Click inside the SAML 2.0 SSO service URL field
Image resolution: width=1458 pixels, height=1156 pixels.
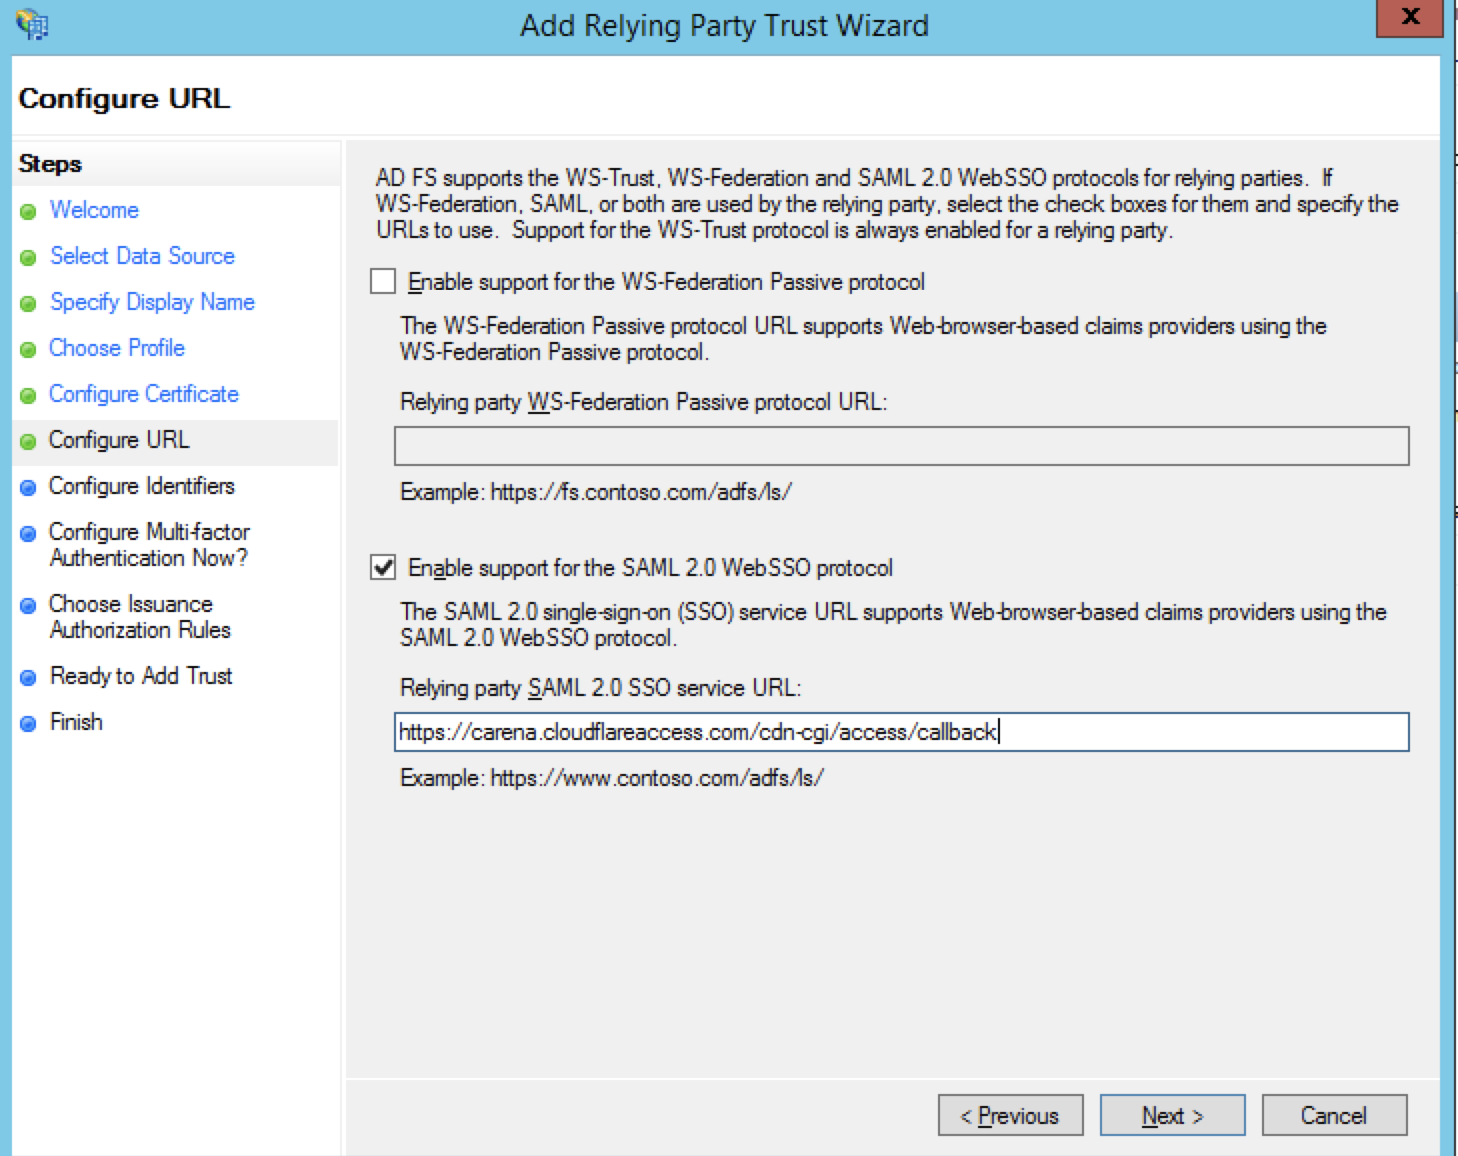point(900,733)
